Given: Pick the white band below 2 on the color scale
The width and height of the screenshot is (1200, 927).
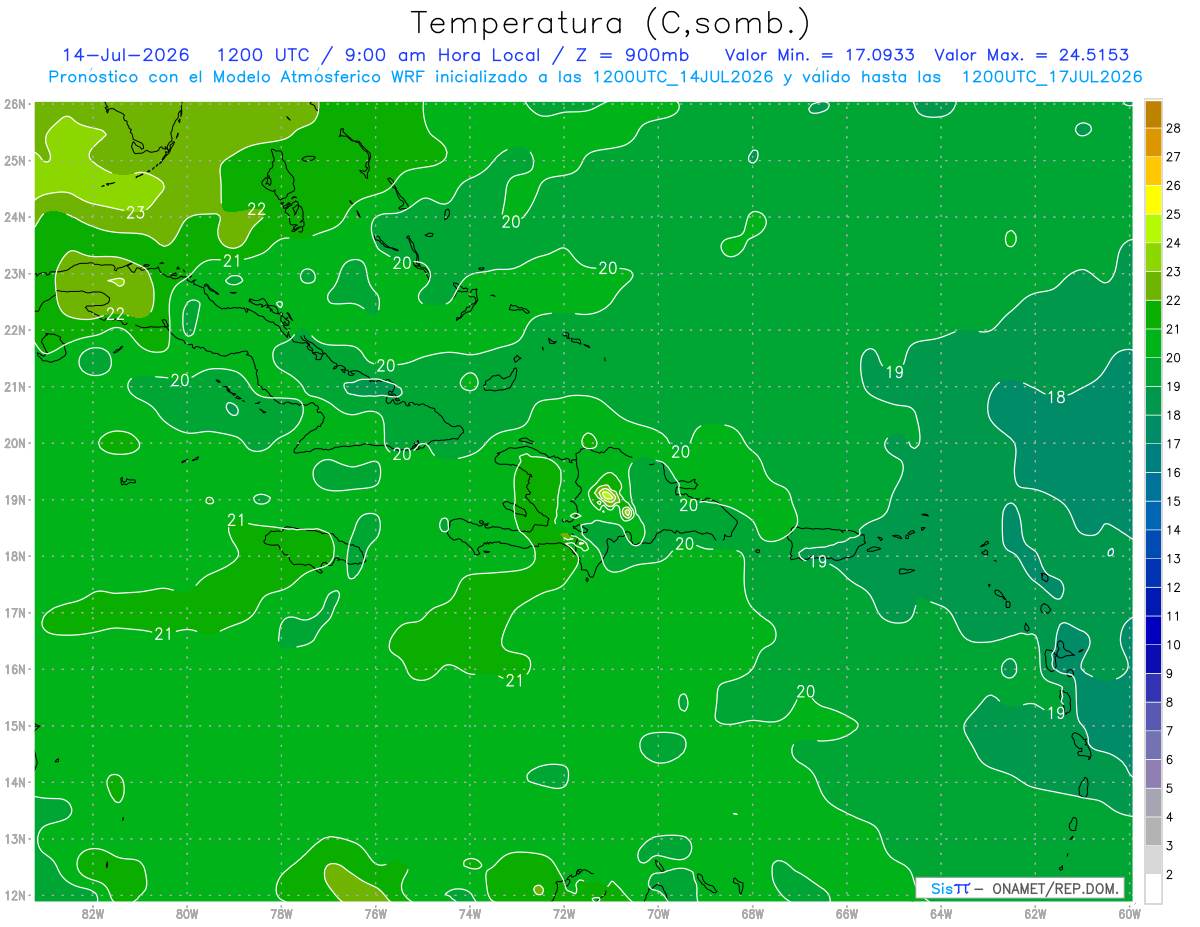Looking at the screenshot, I should (x=1153, y=888).
